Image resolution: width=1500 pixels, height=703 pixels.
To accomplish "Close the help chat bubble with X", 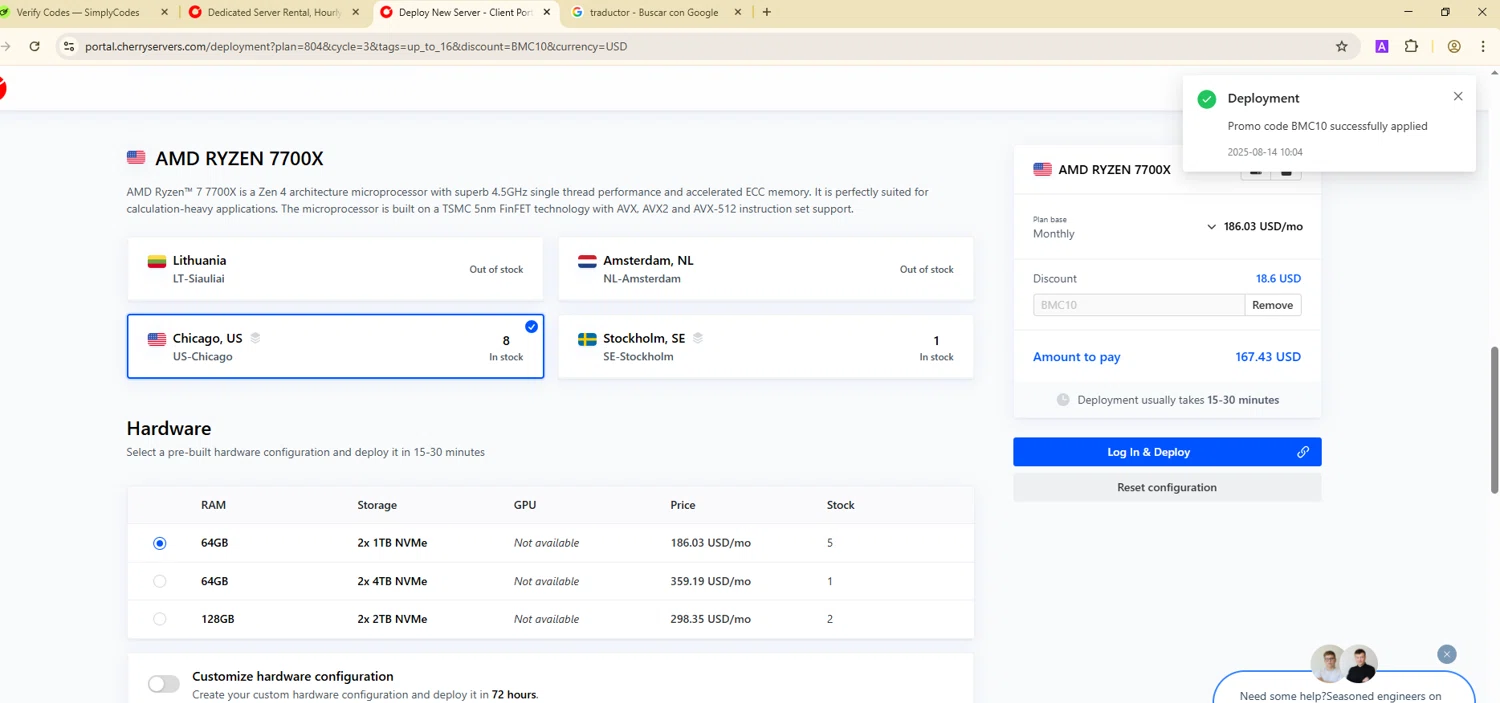I will [1447, 654].
